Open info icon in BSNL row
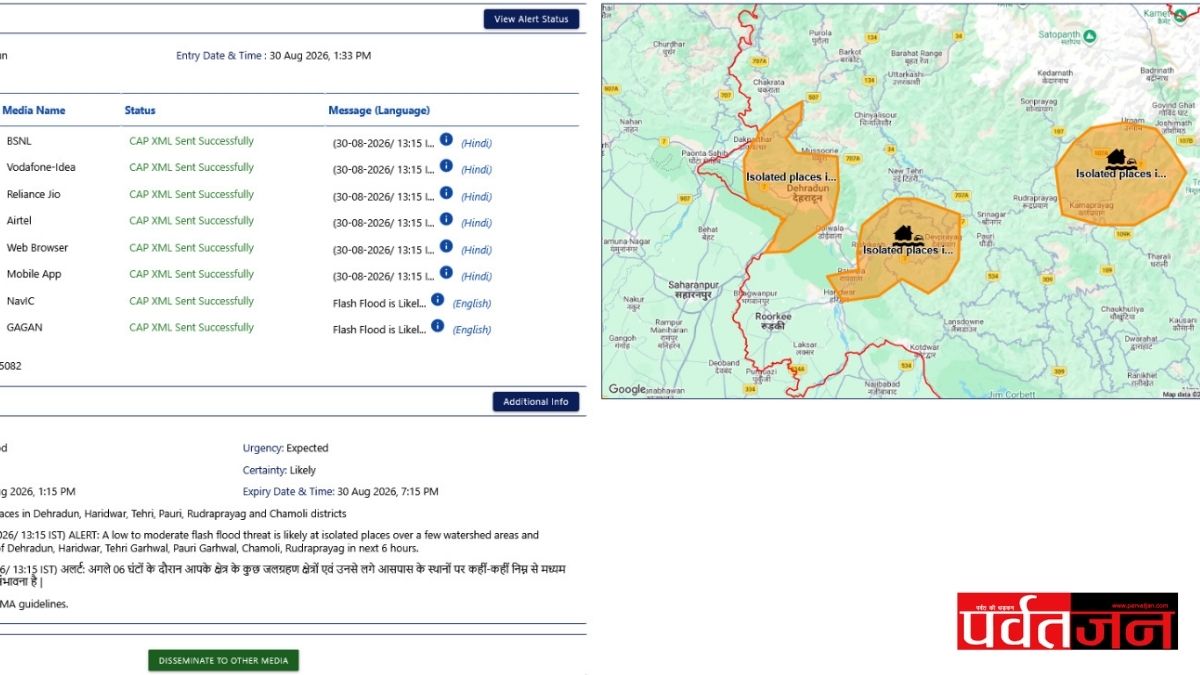Viewport: 1200px width, 675px height. tap(447, 139)
